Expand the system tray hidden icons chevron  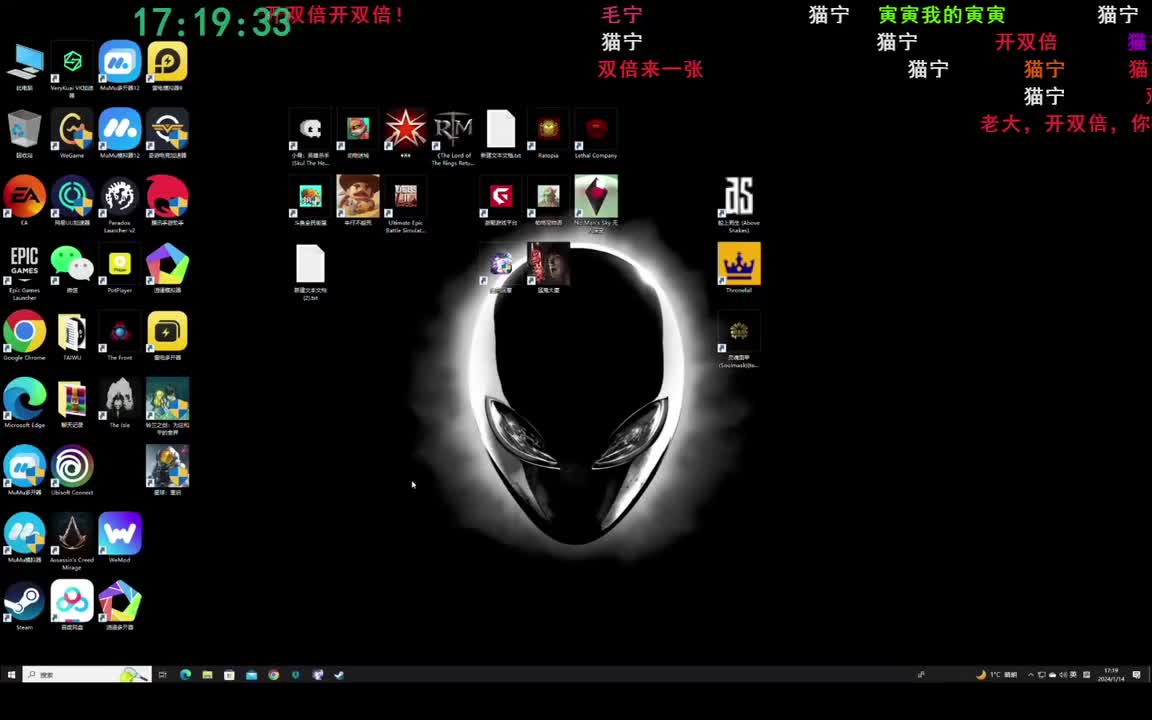coord(1031,674)
